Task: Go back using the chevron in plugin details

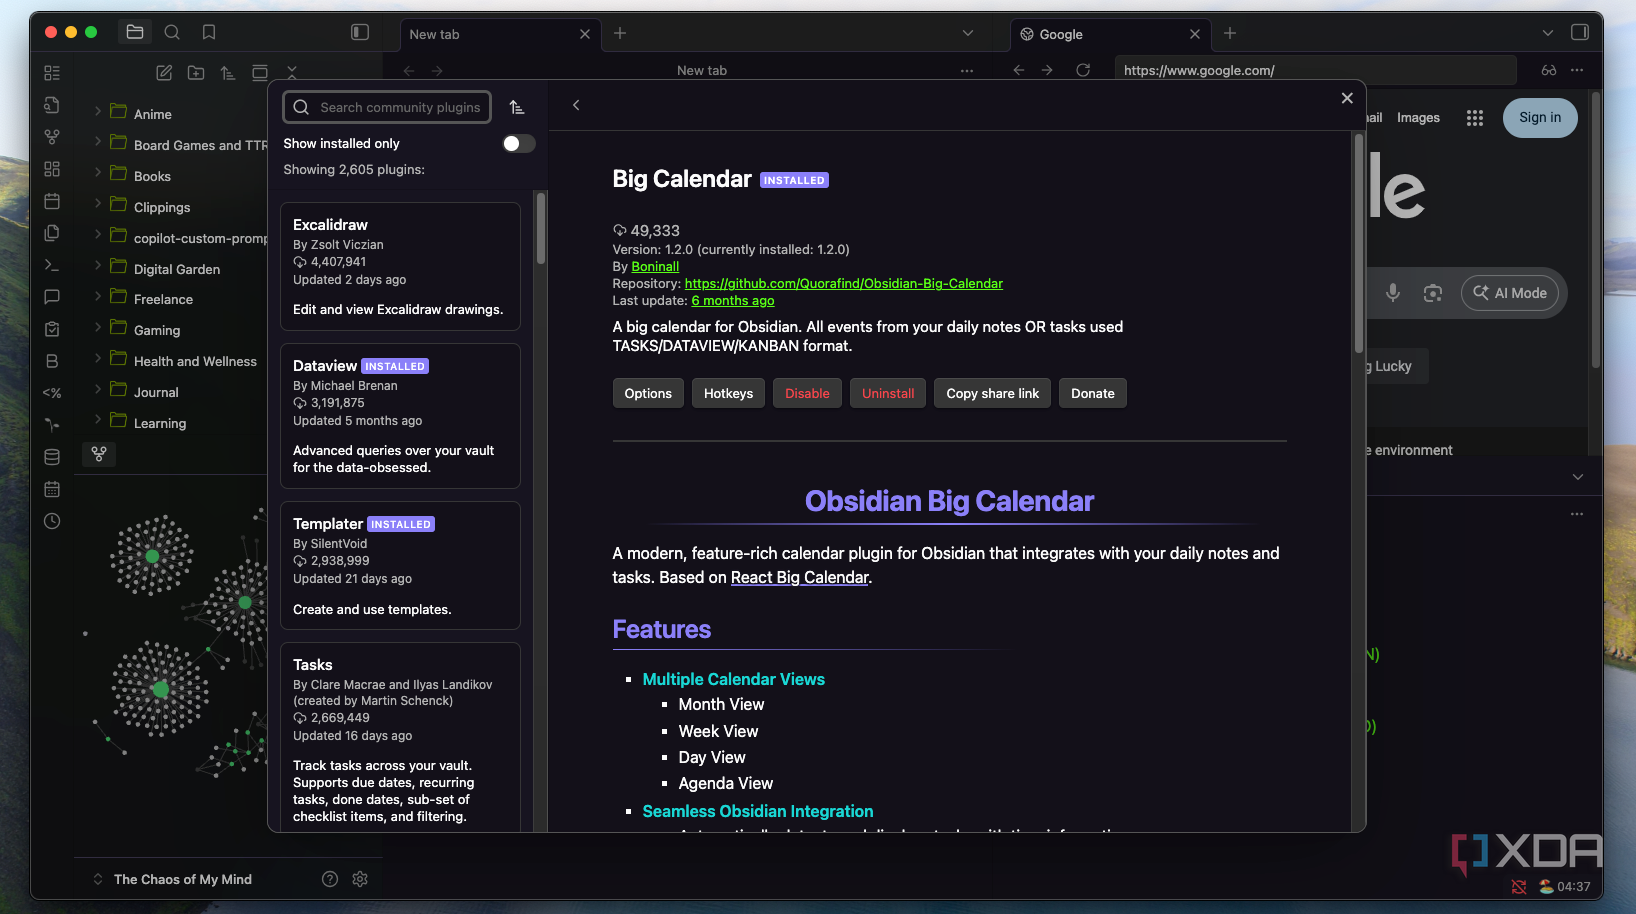Action: coord(576,105)
